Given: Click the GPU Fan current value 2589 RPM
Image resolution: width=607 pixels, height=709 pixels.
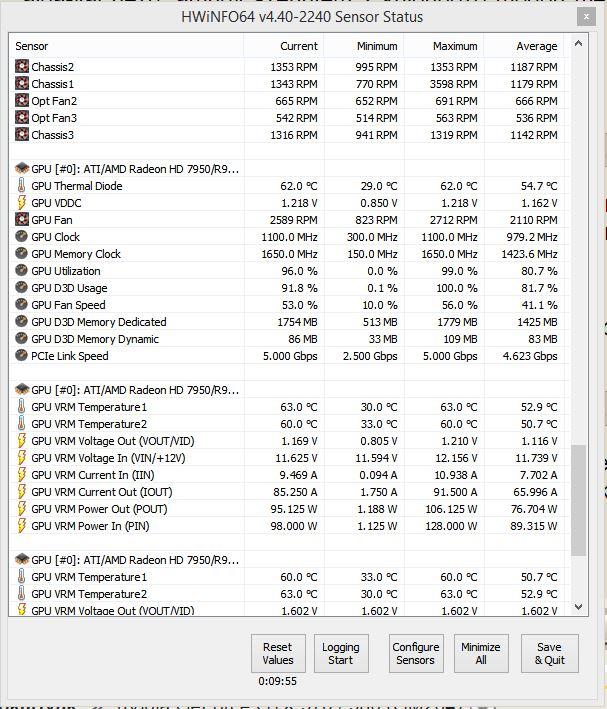Looking at the screenshot, I should pos(294,220).
